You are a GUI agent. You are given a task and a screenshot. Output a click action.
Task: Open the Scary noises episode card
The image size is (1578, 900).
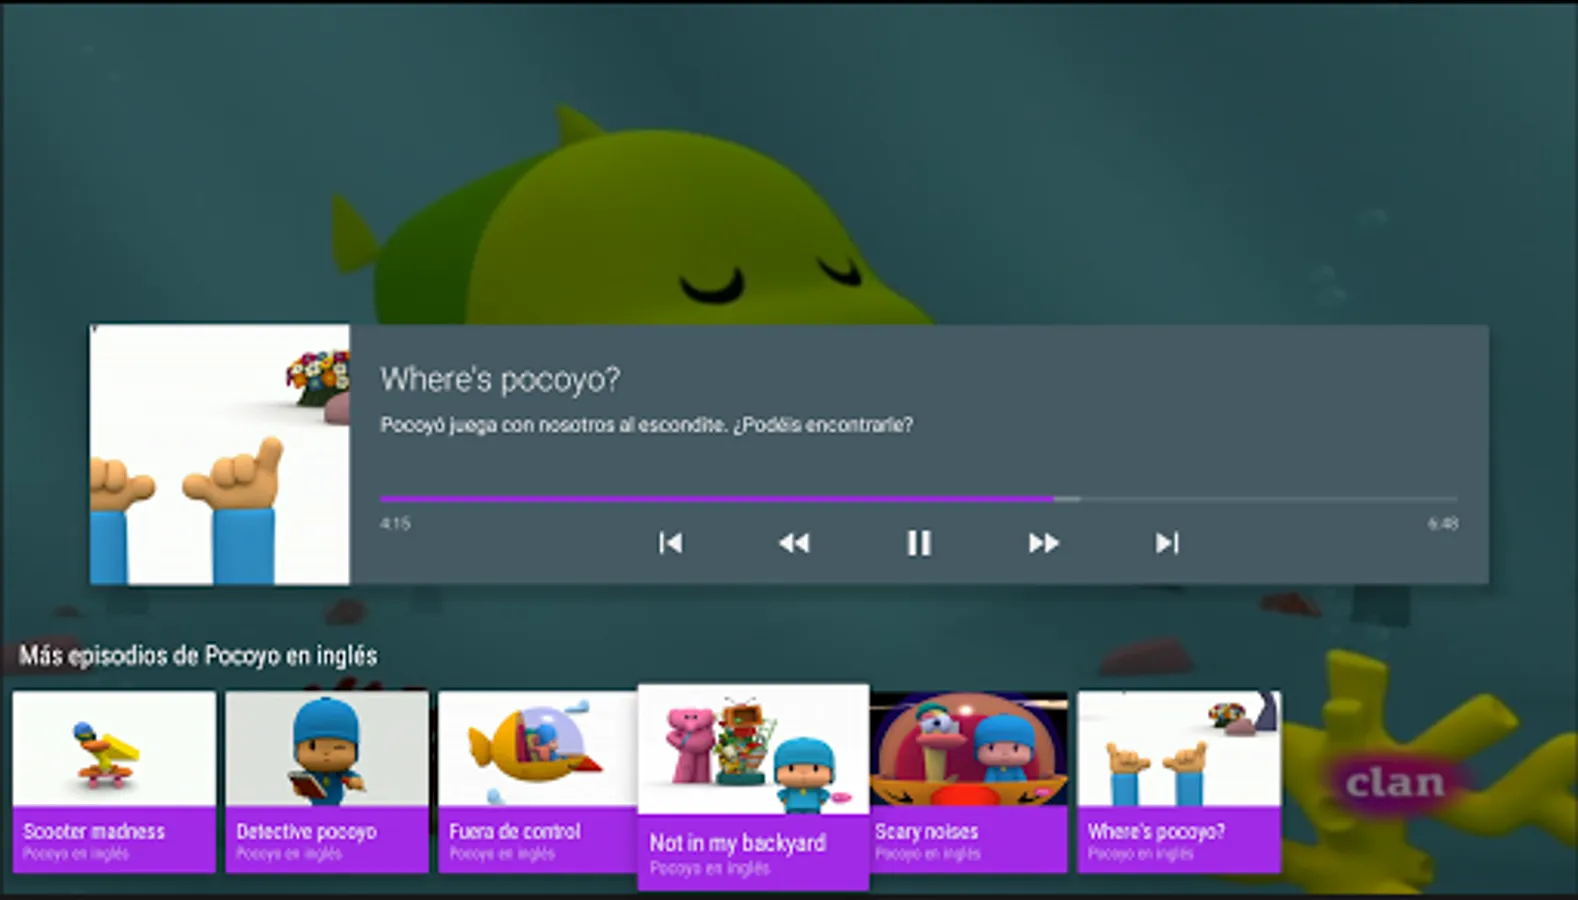[x=968, y=782]
